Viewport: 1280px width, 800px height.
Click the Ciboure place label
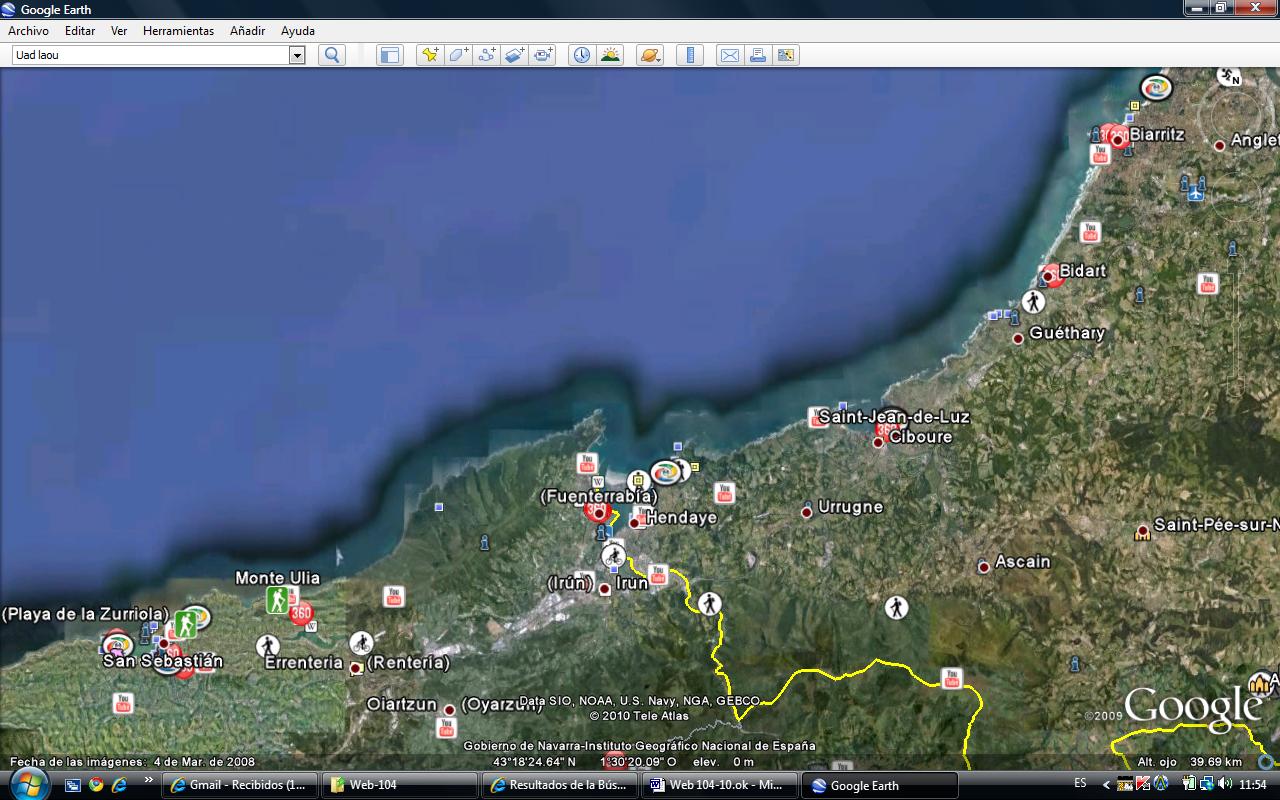coord(921,437)
